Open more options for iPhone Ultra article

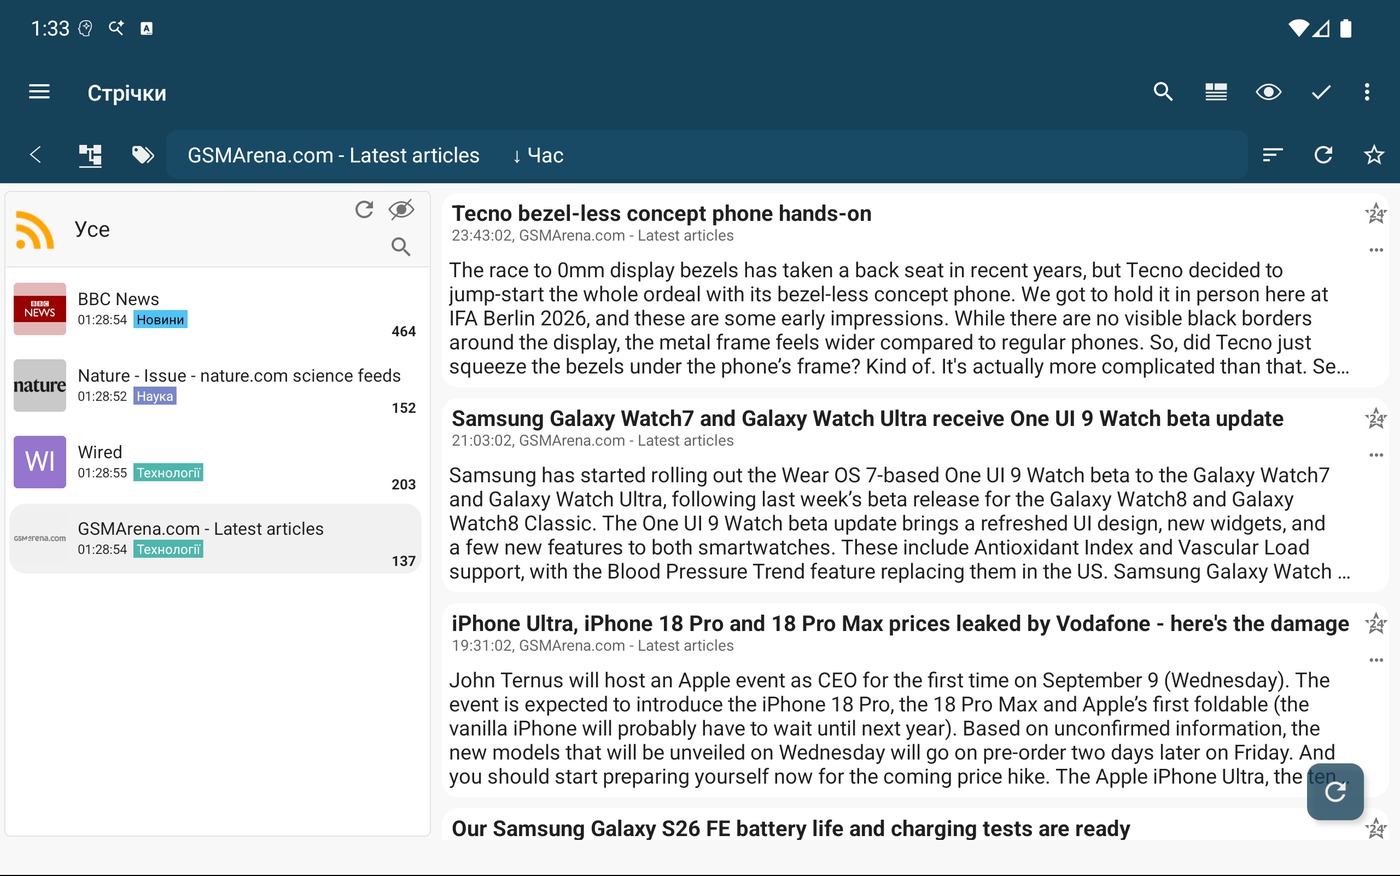coord(1376,660)
